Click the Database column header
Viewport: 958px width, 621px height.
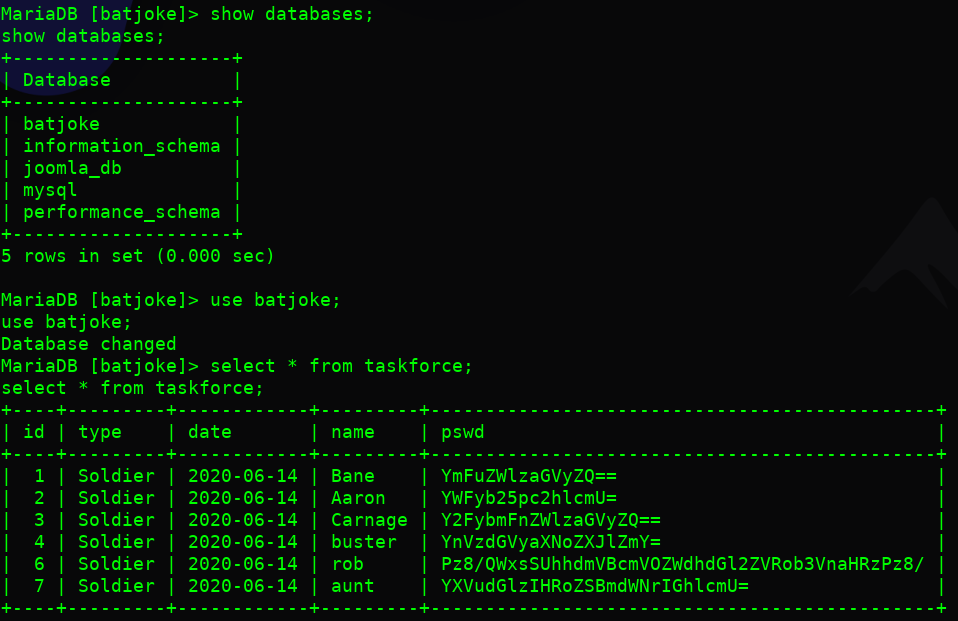(x=66, y=80)
